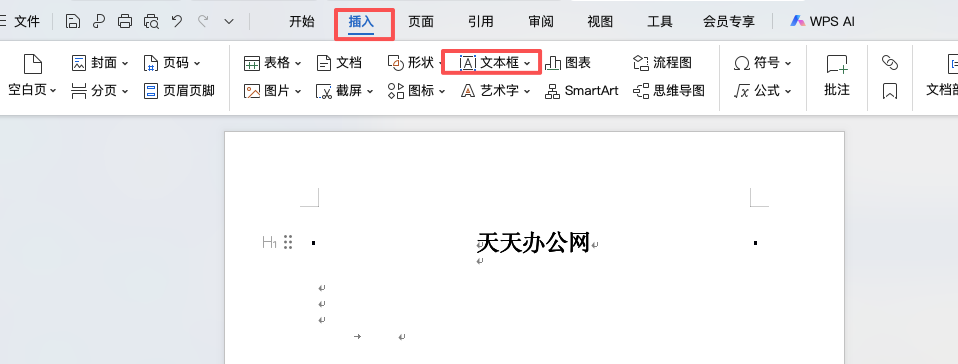
Task: Expand the 图标 dropdown arrow
Action: click(442, 91)
